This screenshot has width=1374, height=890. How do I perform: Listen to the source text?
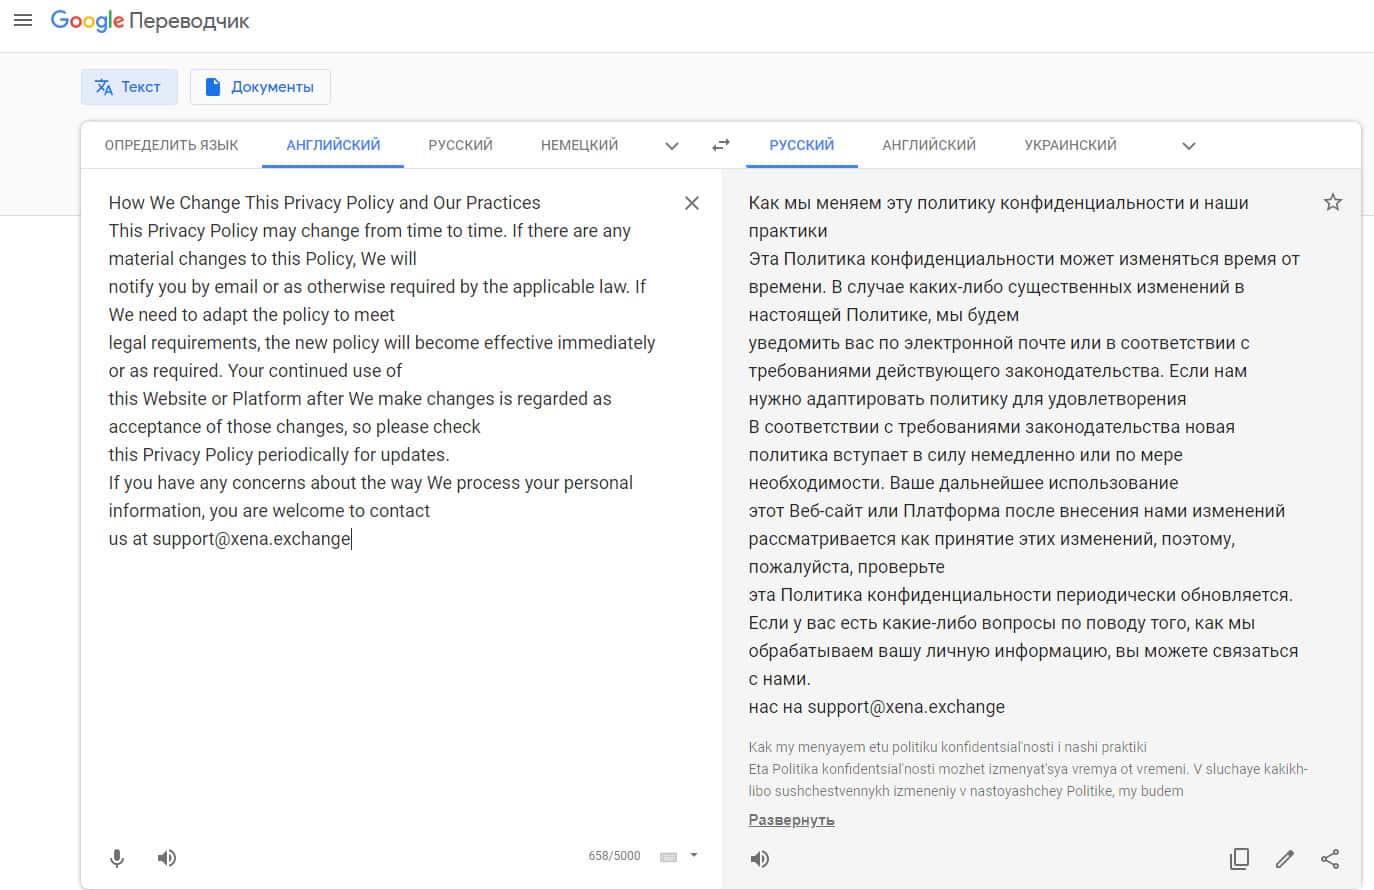click(167, 858)
